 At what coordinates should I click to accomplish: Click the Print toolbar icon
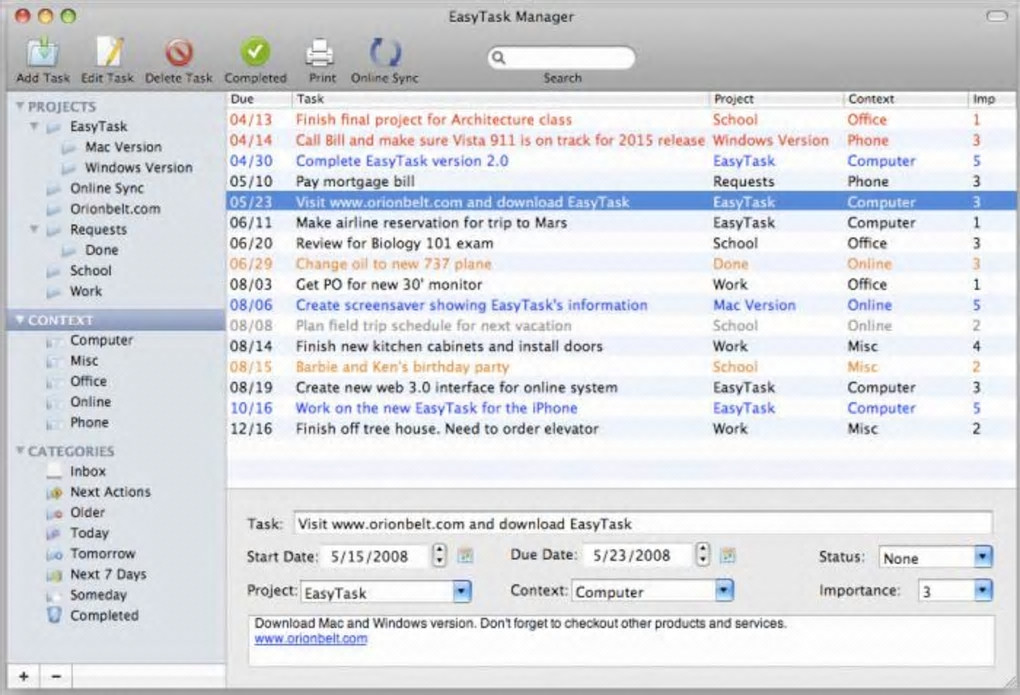pyautogui.click(x=319, y=52)
